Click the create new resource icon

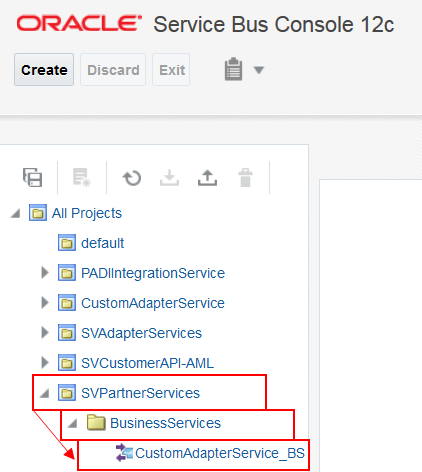pos(82,177)
